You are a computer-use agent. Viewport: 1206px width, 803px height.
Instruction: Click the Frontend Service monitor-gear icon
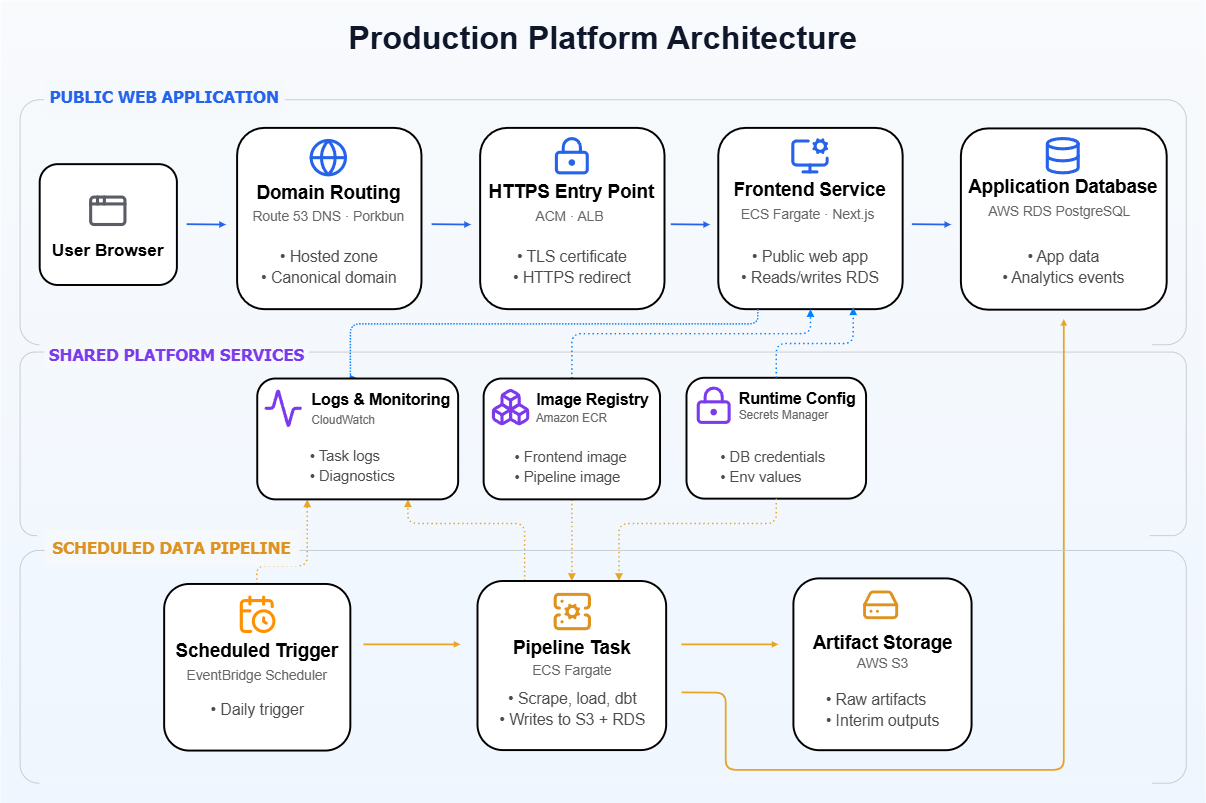pos(810,156)
